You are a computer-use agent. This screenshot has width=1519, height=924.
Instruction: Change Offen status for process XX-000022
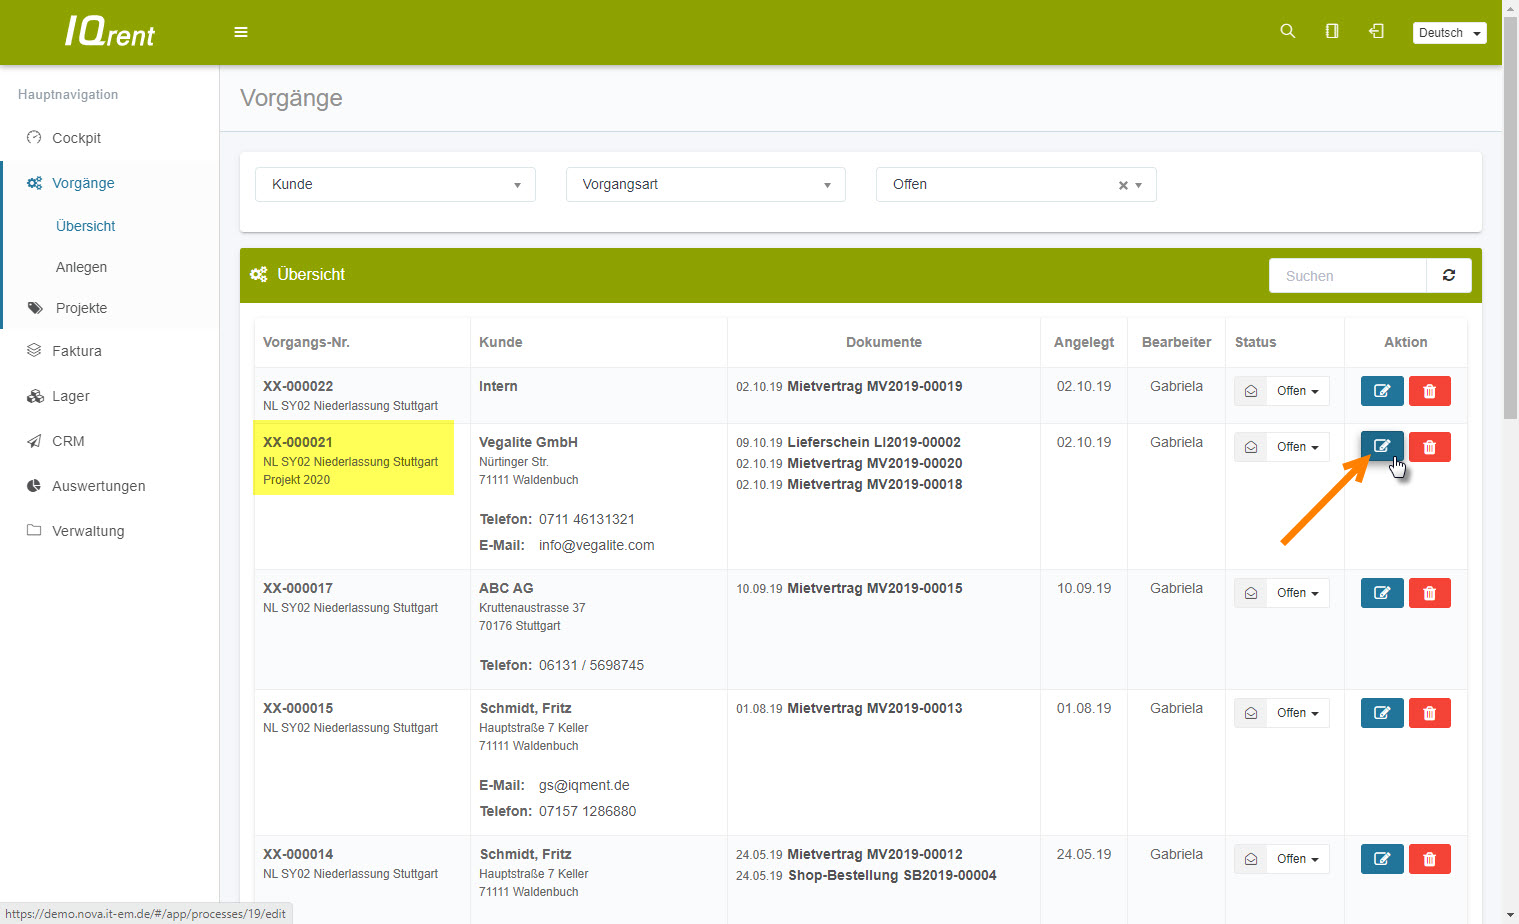pyautogui.click(x=1297, y=391)
